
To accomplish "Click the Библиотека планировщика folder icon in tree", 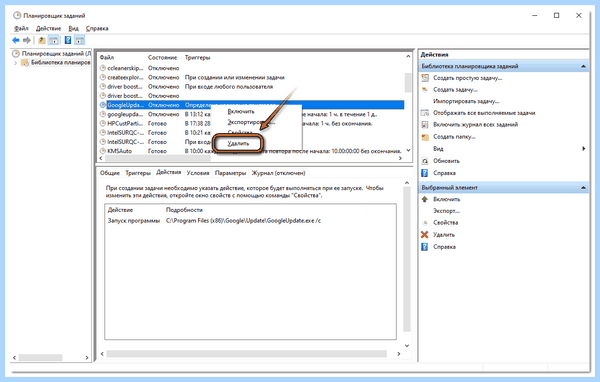I will click(25, 63).
